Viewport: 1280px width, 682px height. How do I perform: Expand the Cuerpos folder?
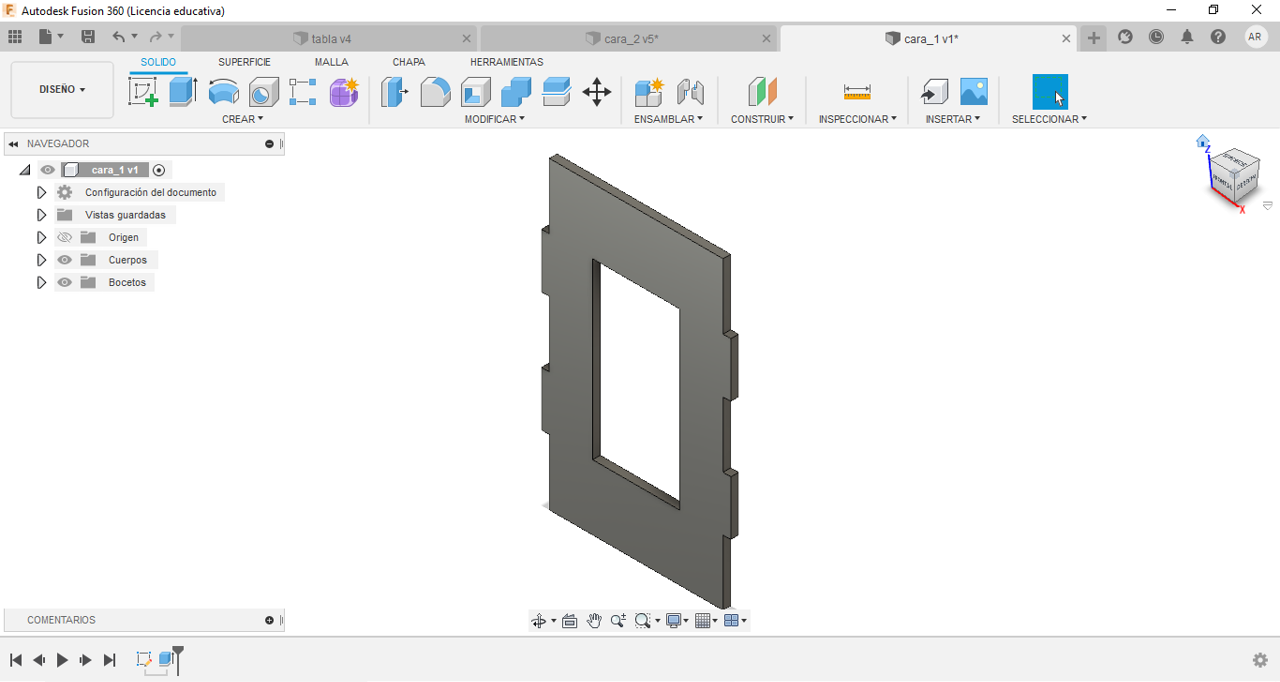coord(41,260)
